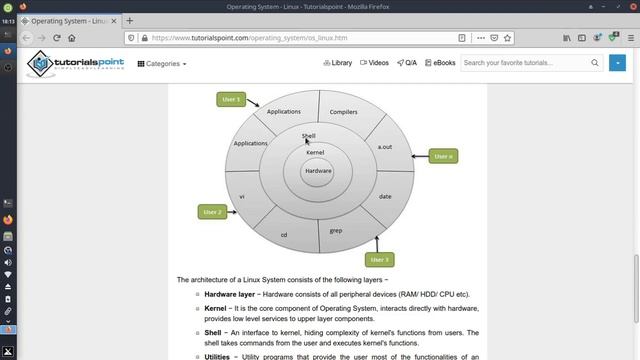The height and width of the screenshot is (360, 640).
Task: Reload the current page
Action: click(57, 38)
